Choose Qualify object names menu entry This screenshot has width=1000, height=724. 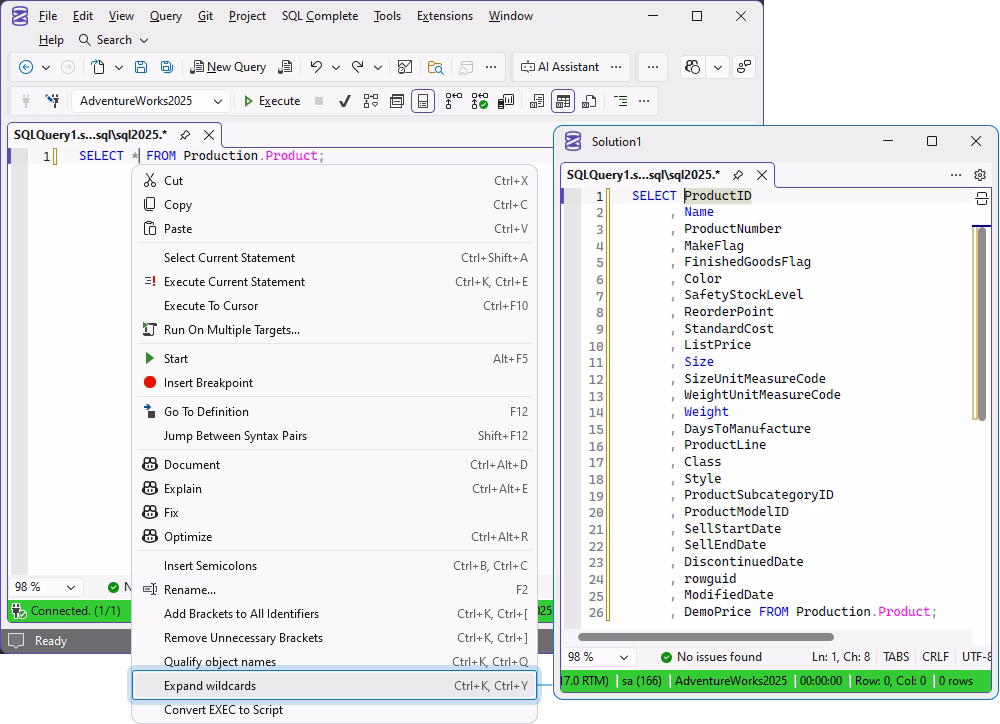[335, 661]
